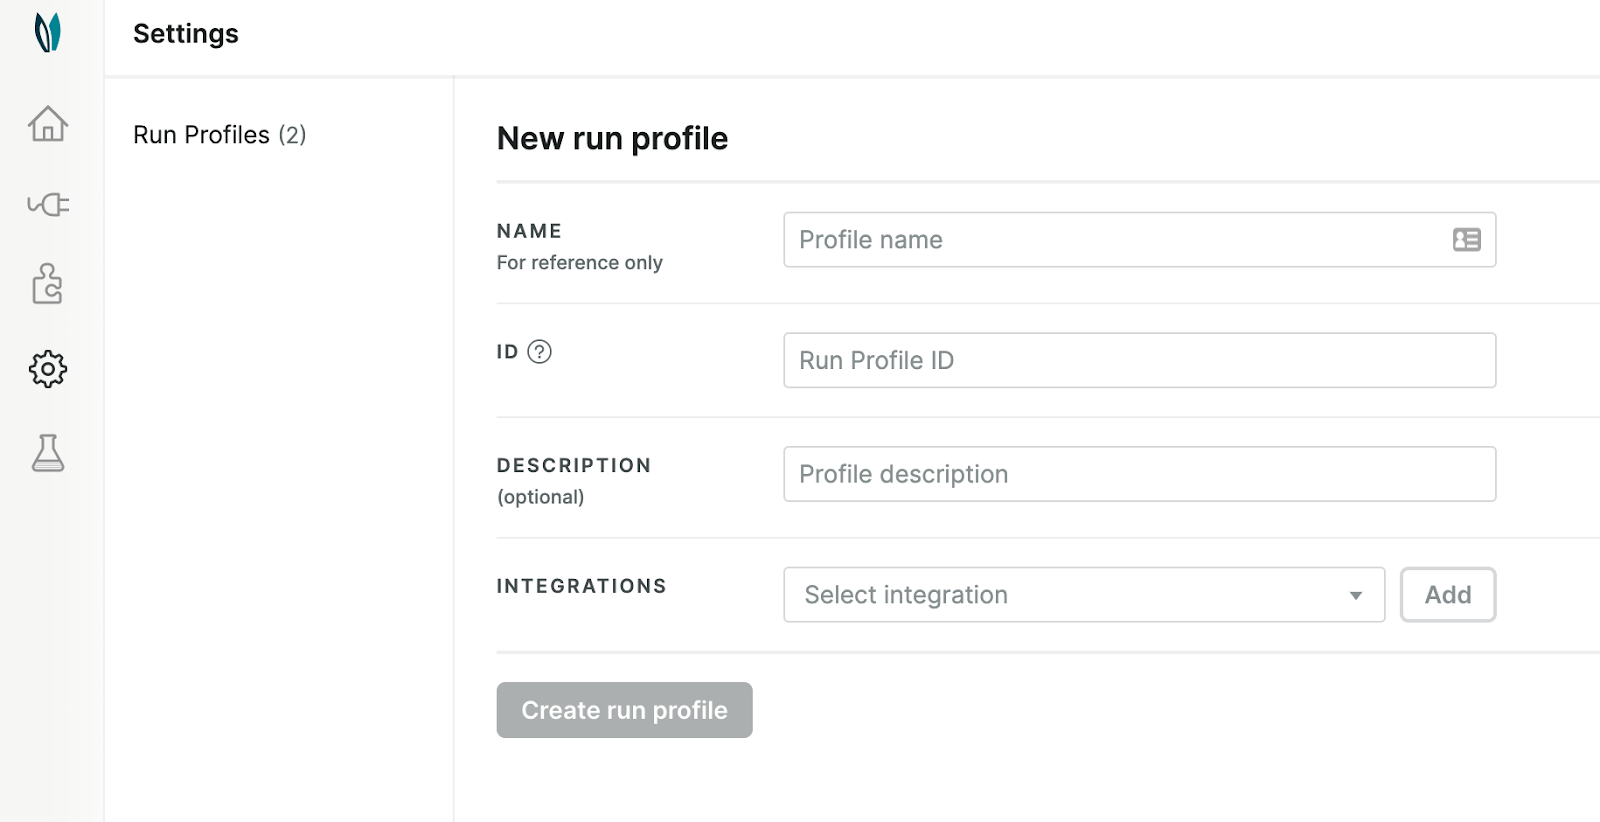
Task: Click the Profile description text box
Action: tap(1139, 475)
